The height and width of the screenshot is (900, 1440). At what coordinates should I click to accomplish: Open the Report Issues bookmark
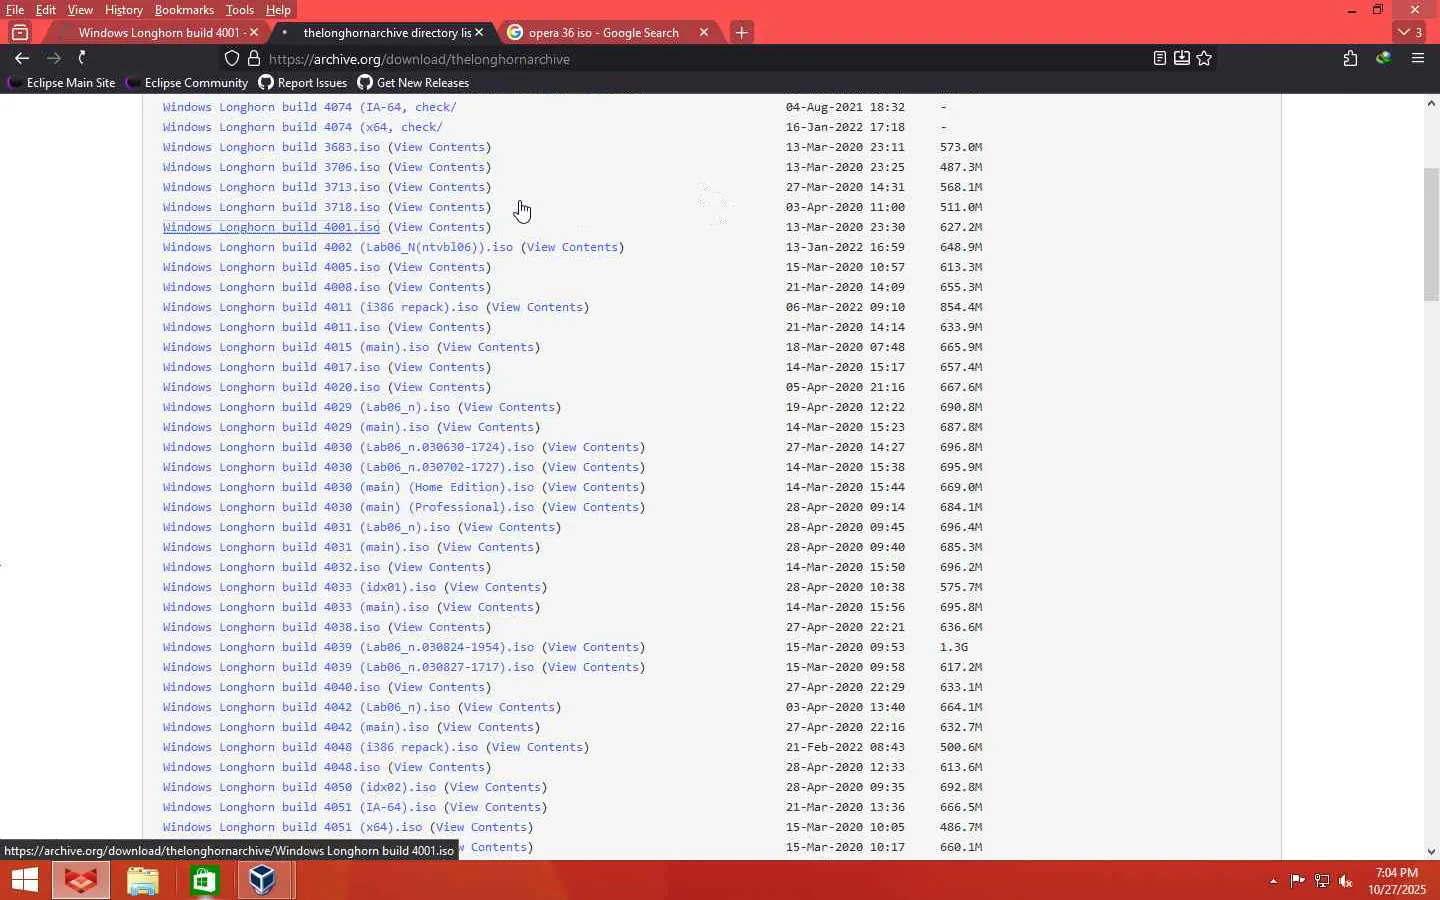click(303, 83)
